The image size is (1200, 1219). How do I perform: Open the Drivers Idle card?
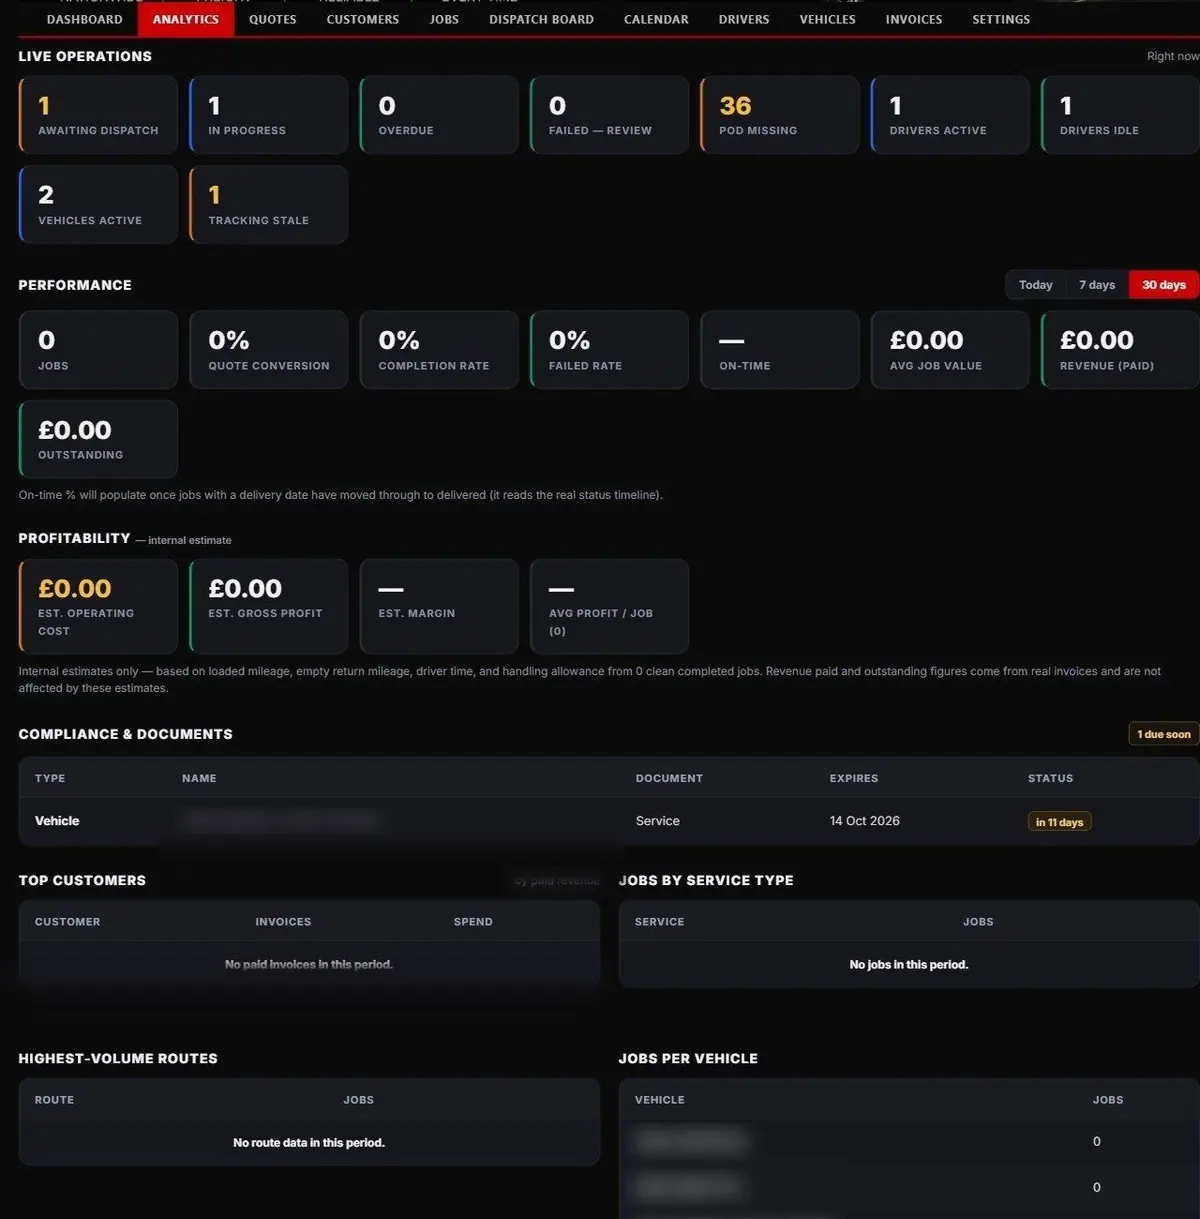point(1120,115)
